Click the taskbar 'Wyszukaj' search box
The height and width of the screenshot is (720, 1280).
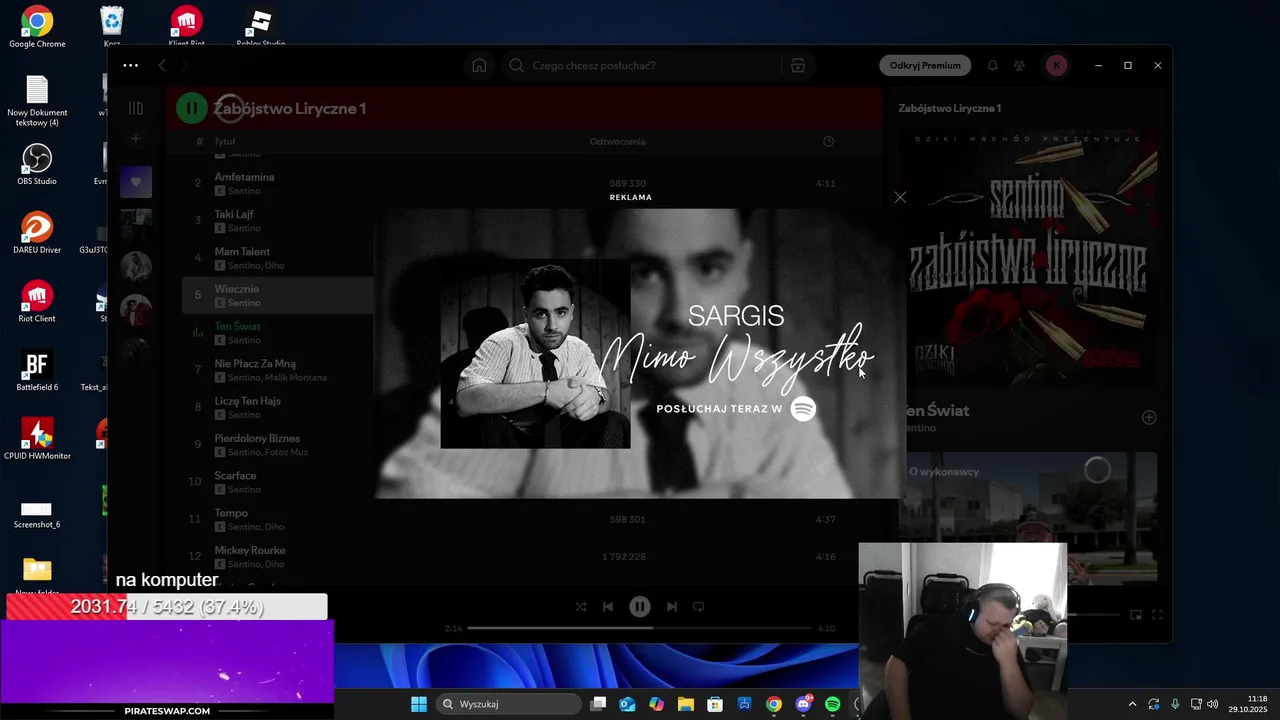point(508,704)
